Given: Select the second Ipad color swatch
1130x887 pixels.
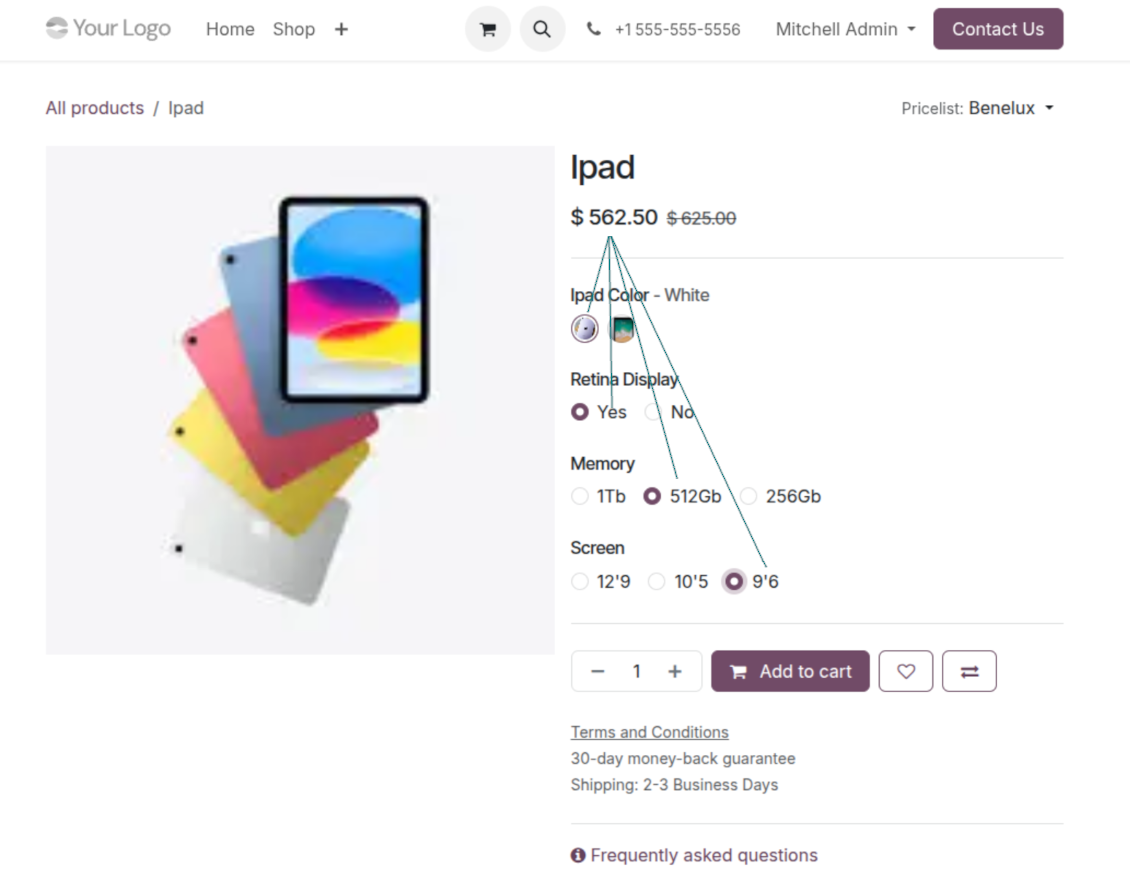Looking at the screenshot, I should [623, 329].
